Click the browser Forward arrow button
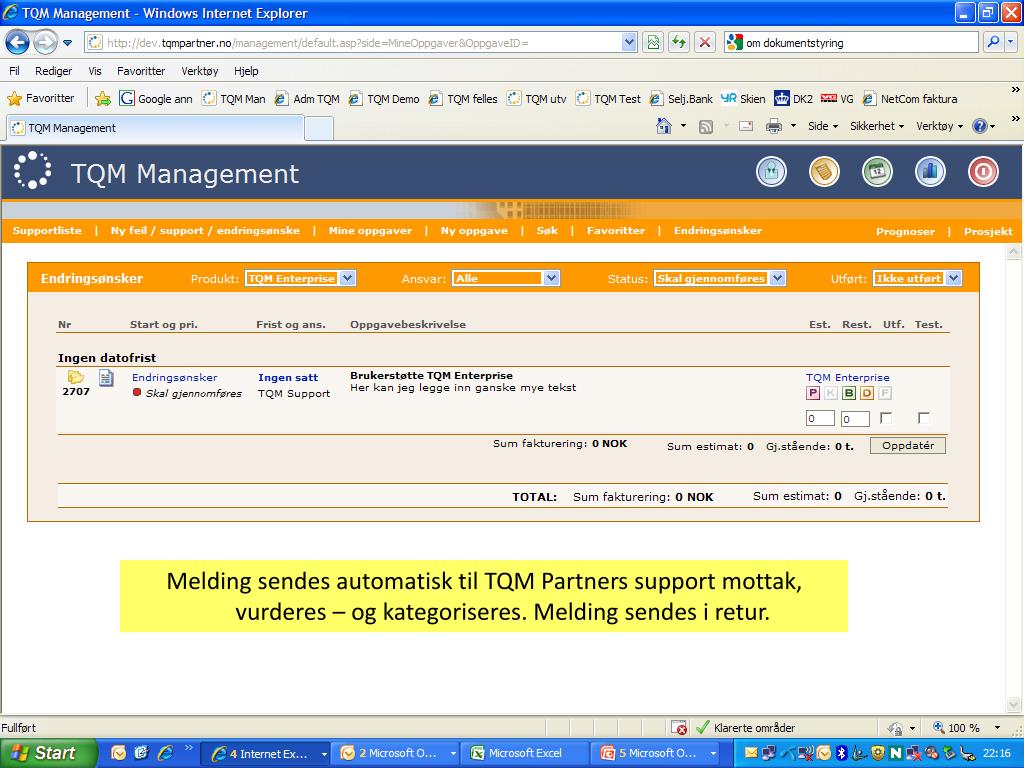 coord(45,43)
